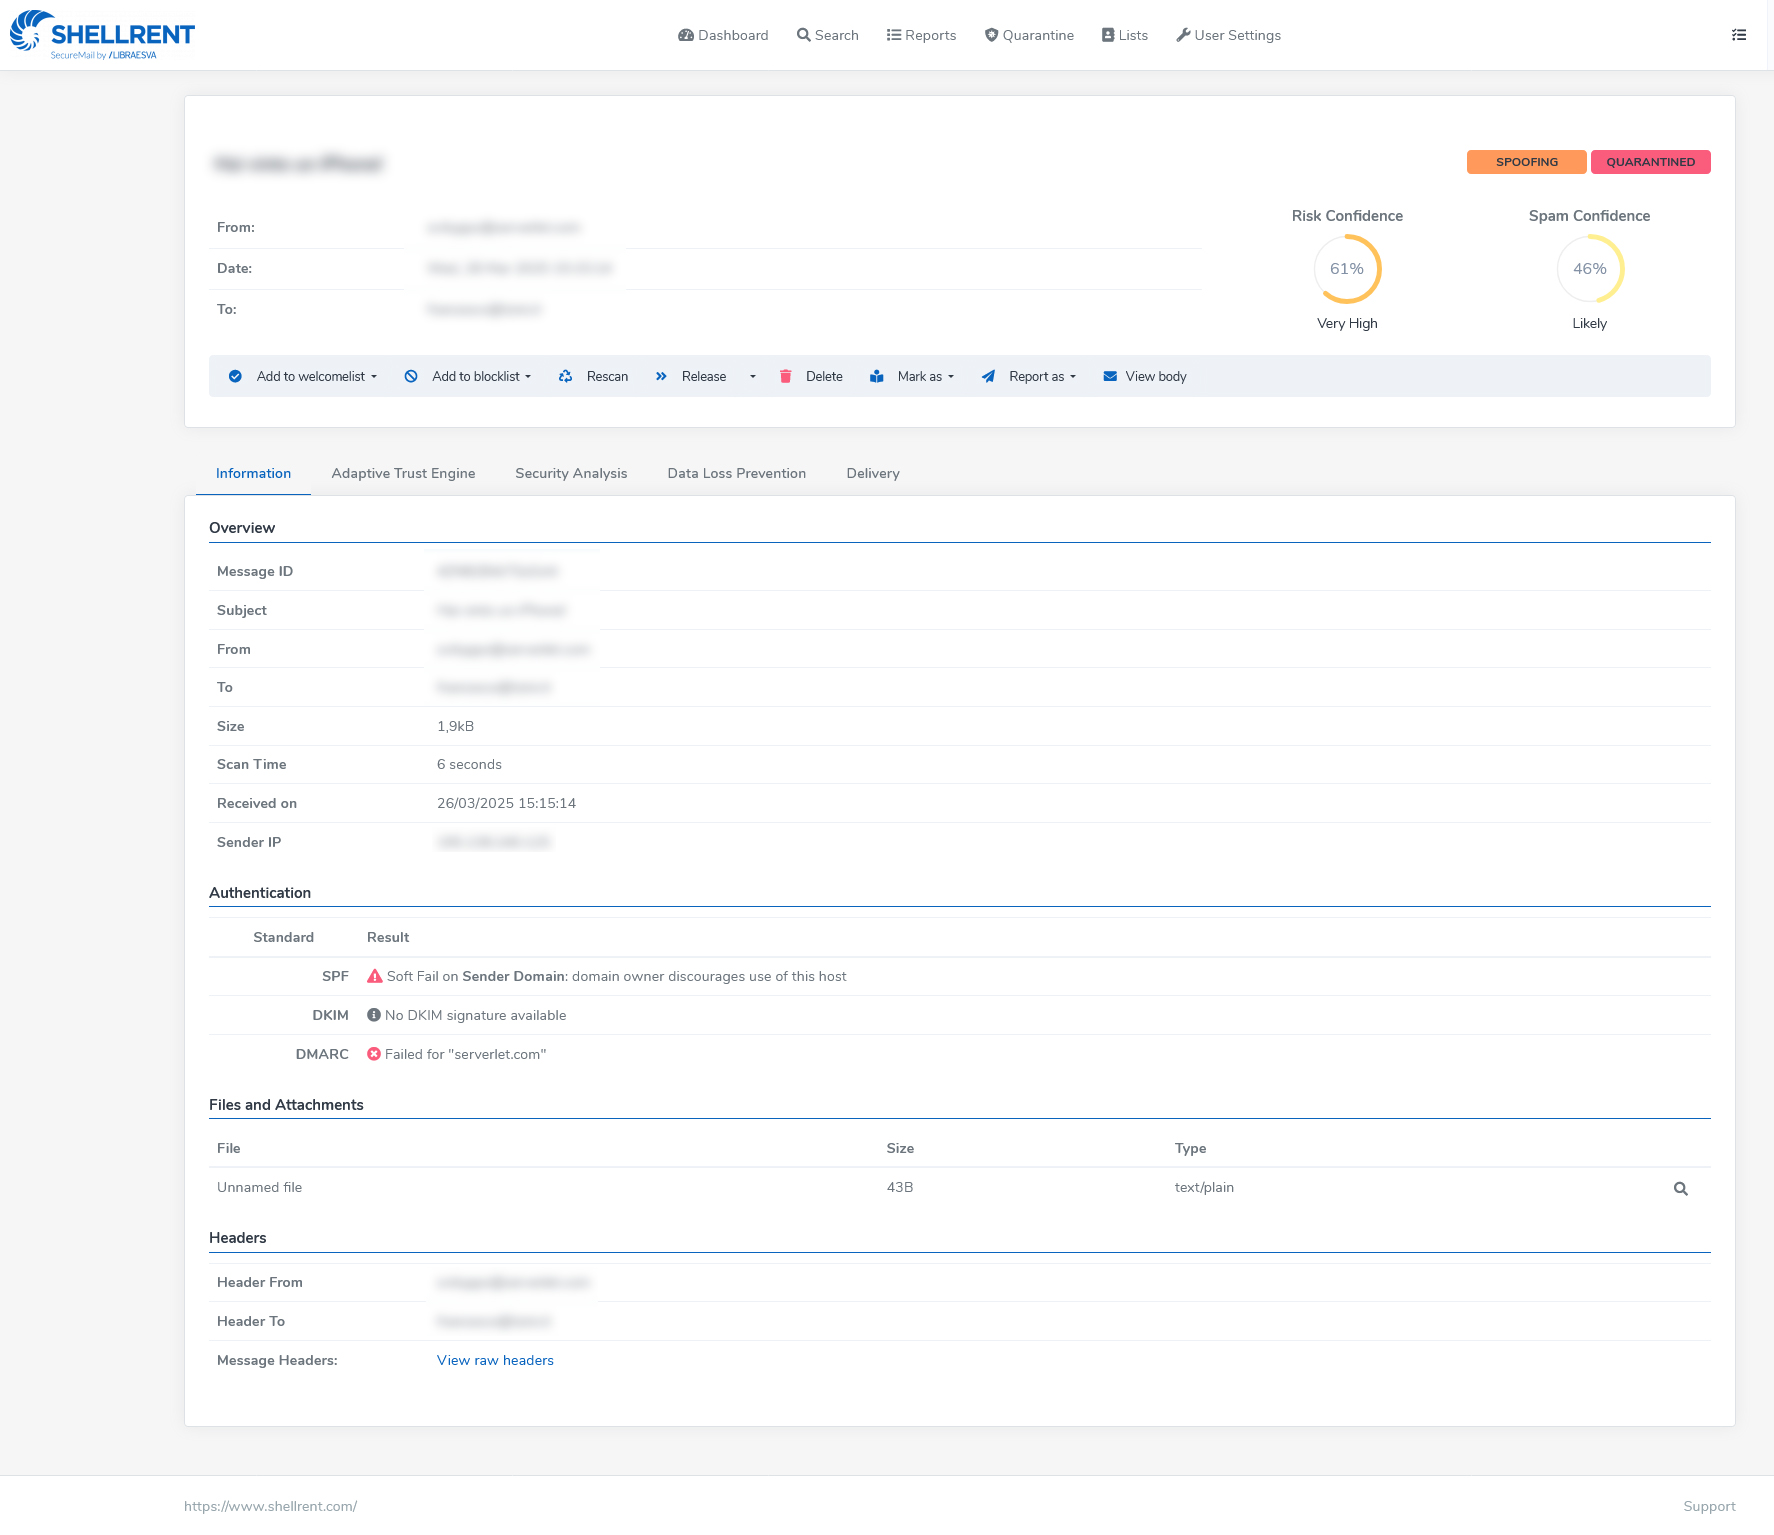Click the Reports list icon
The image size is (1774, 1535).
(x=894, y=35)
